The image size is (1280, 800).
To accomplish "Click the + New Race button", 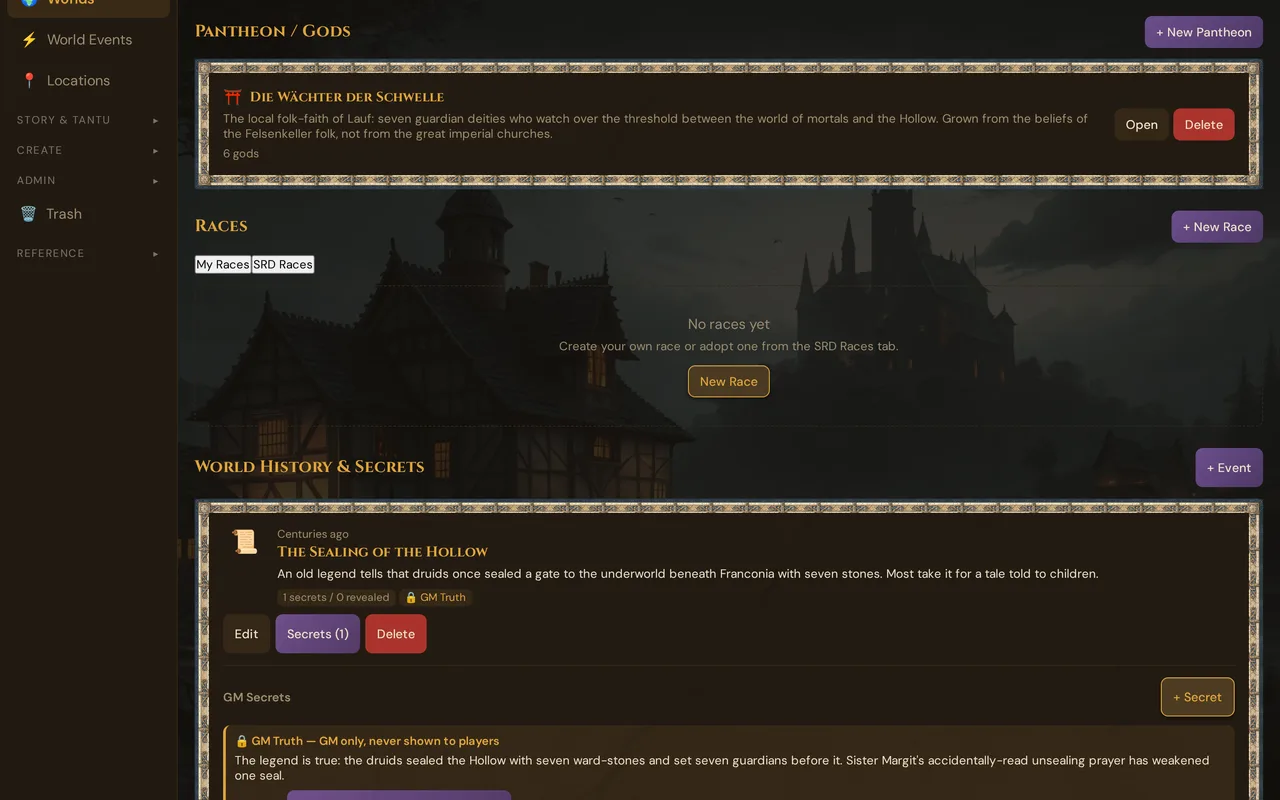I will coord(1217,227).
